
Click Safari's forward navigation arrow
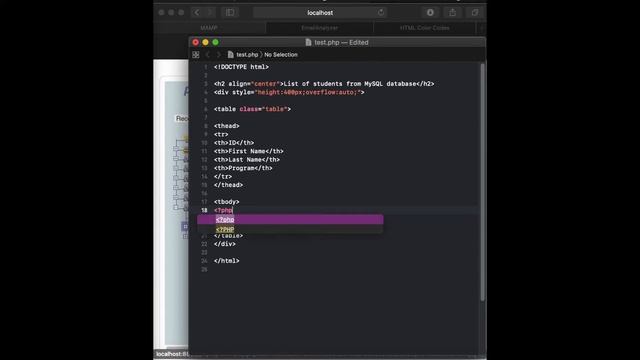pyautogui.click(x=210, y=13)
